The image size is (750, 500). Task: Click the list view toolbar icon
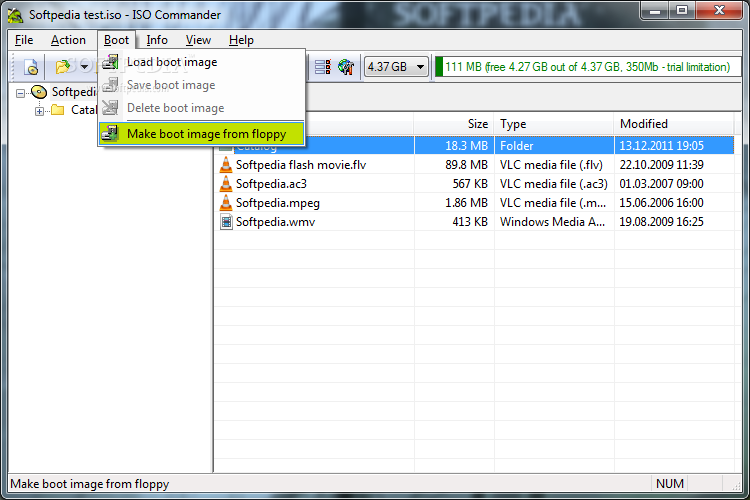322,67
